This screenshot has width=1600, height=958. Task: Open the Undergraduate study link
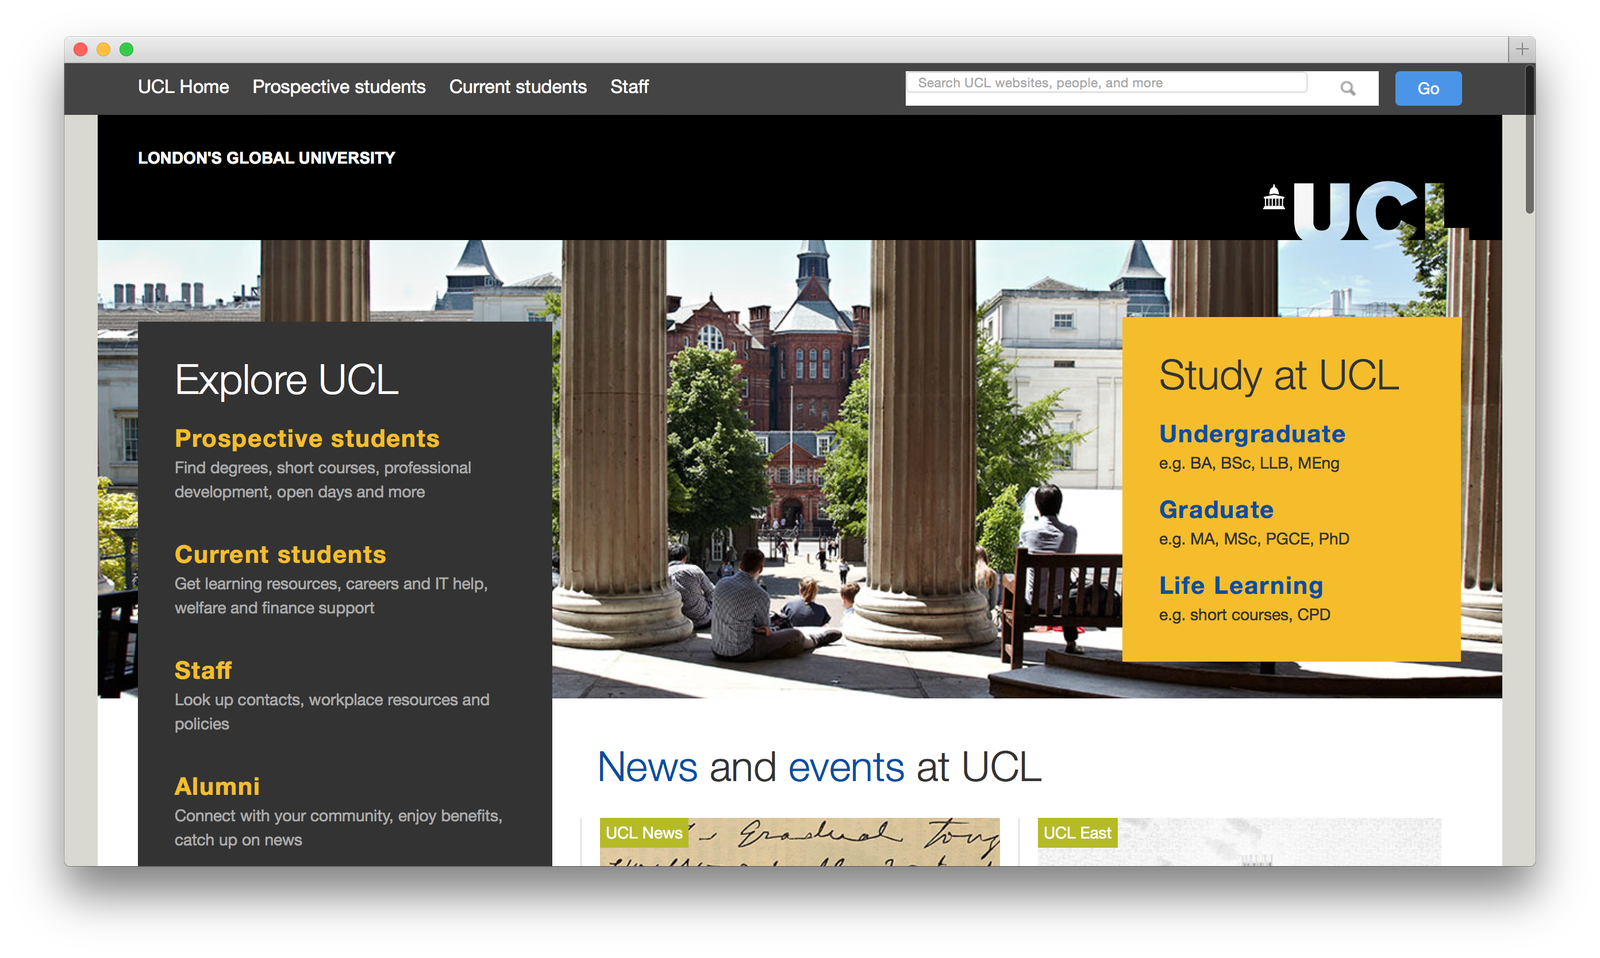click(1252, 434)
